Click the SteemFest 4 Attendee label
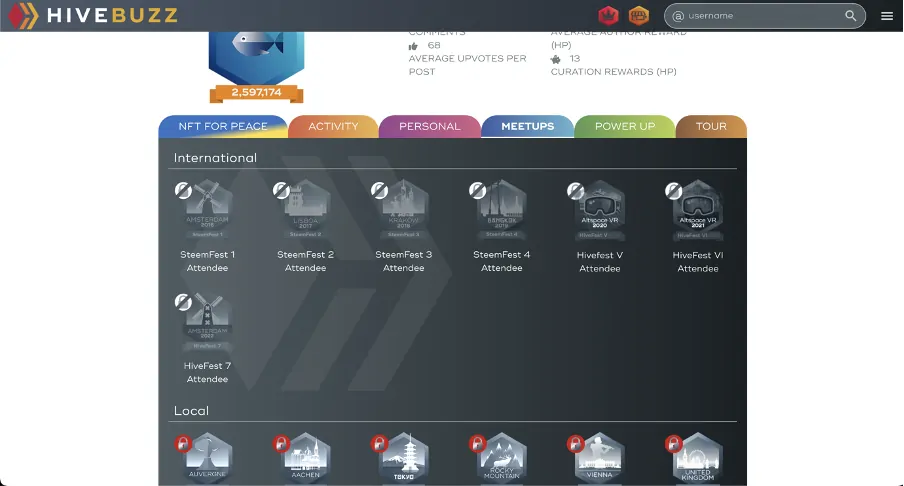The image size is (904, 486). coord(502,261)
